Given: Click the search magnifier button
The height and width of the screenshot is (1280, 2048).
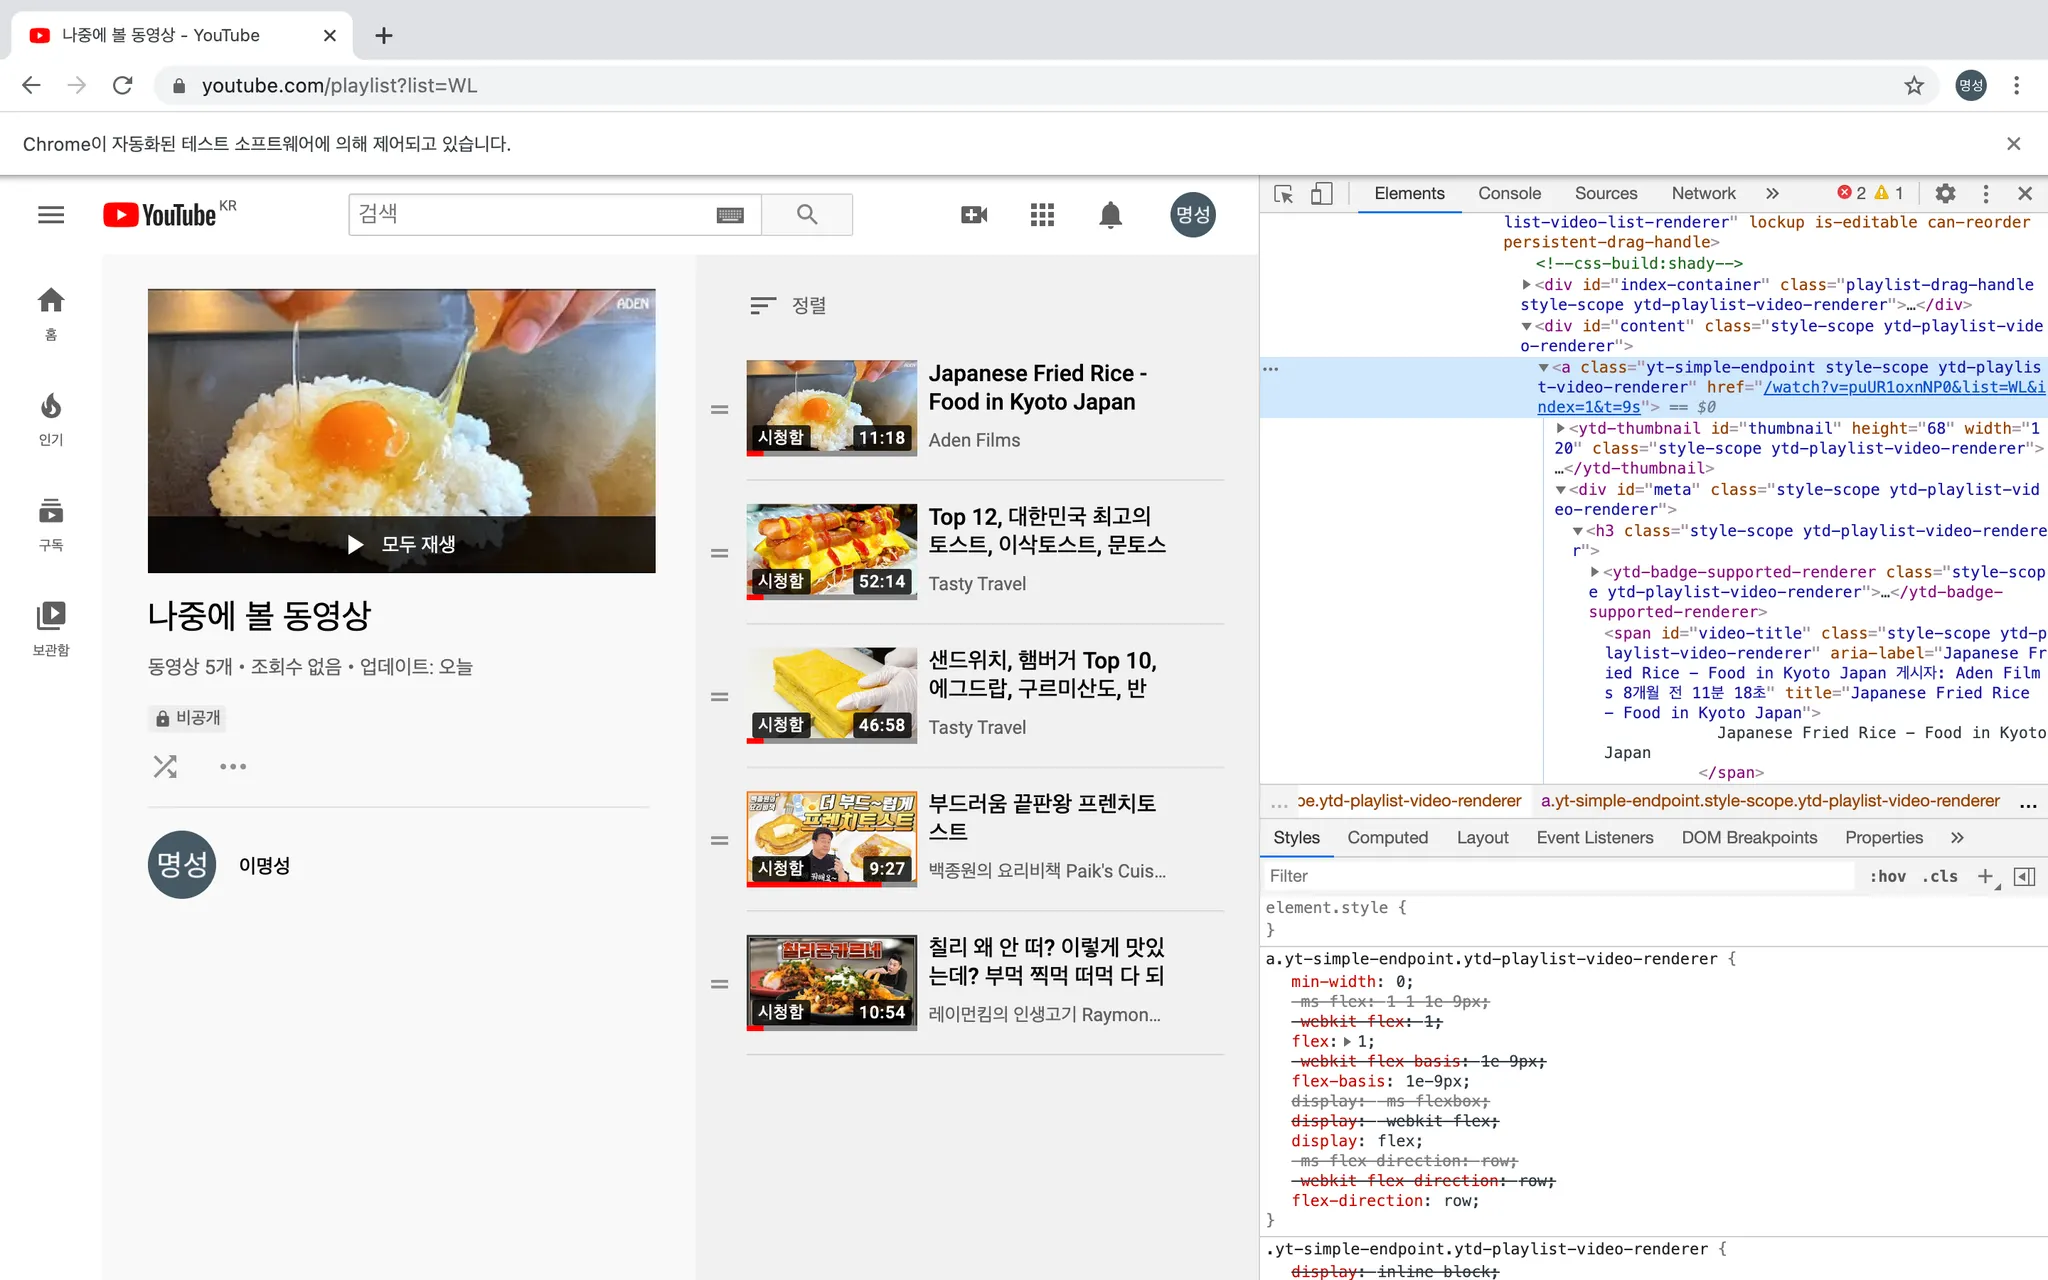Looking at the screenshot, I should [x=807, y=215].
